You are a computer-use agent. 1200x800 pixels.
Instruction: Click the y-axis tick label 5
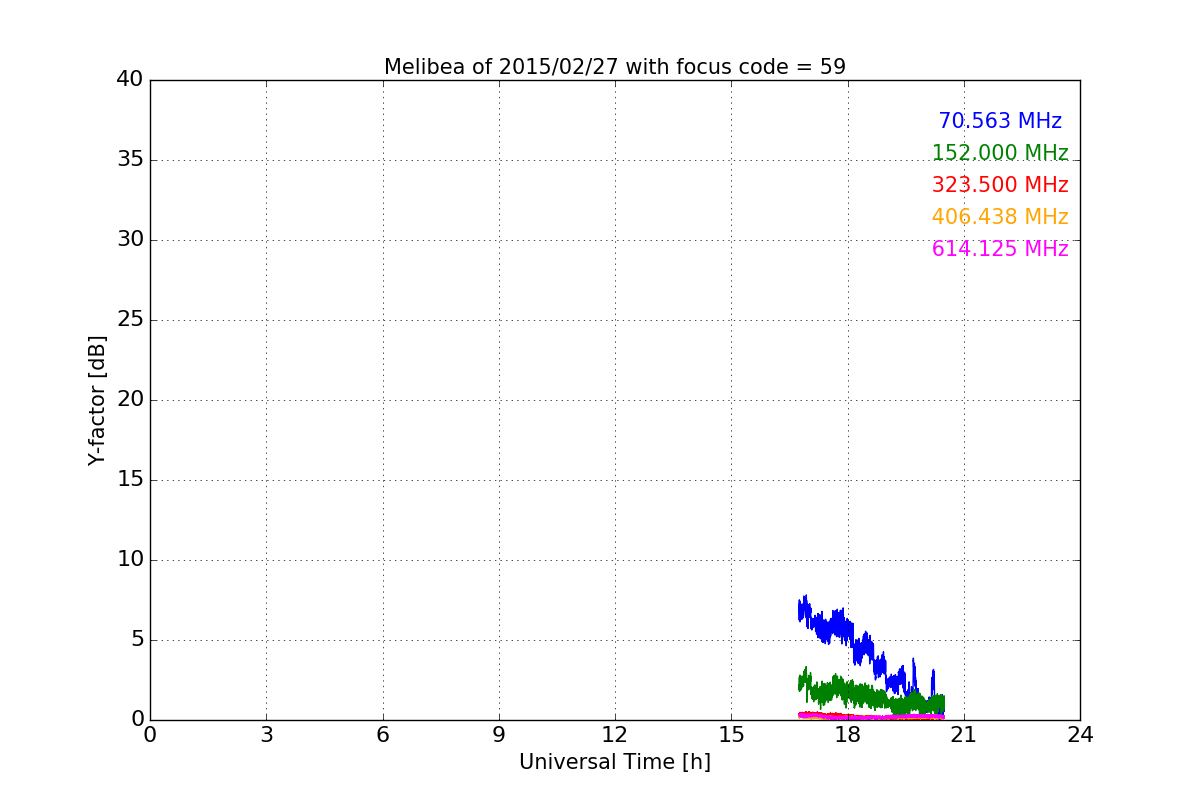[137, 640]
